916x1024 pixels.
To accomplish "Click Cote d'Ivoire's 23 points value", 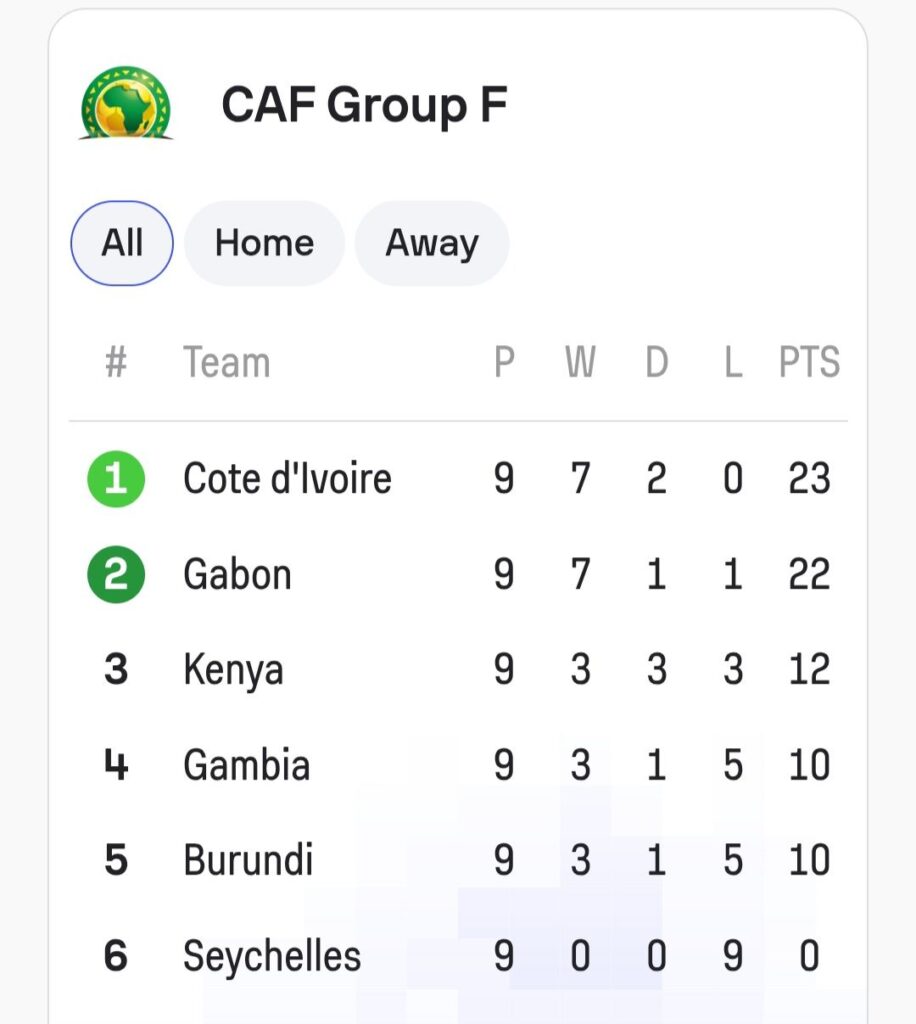I will (x=809, y=479).
